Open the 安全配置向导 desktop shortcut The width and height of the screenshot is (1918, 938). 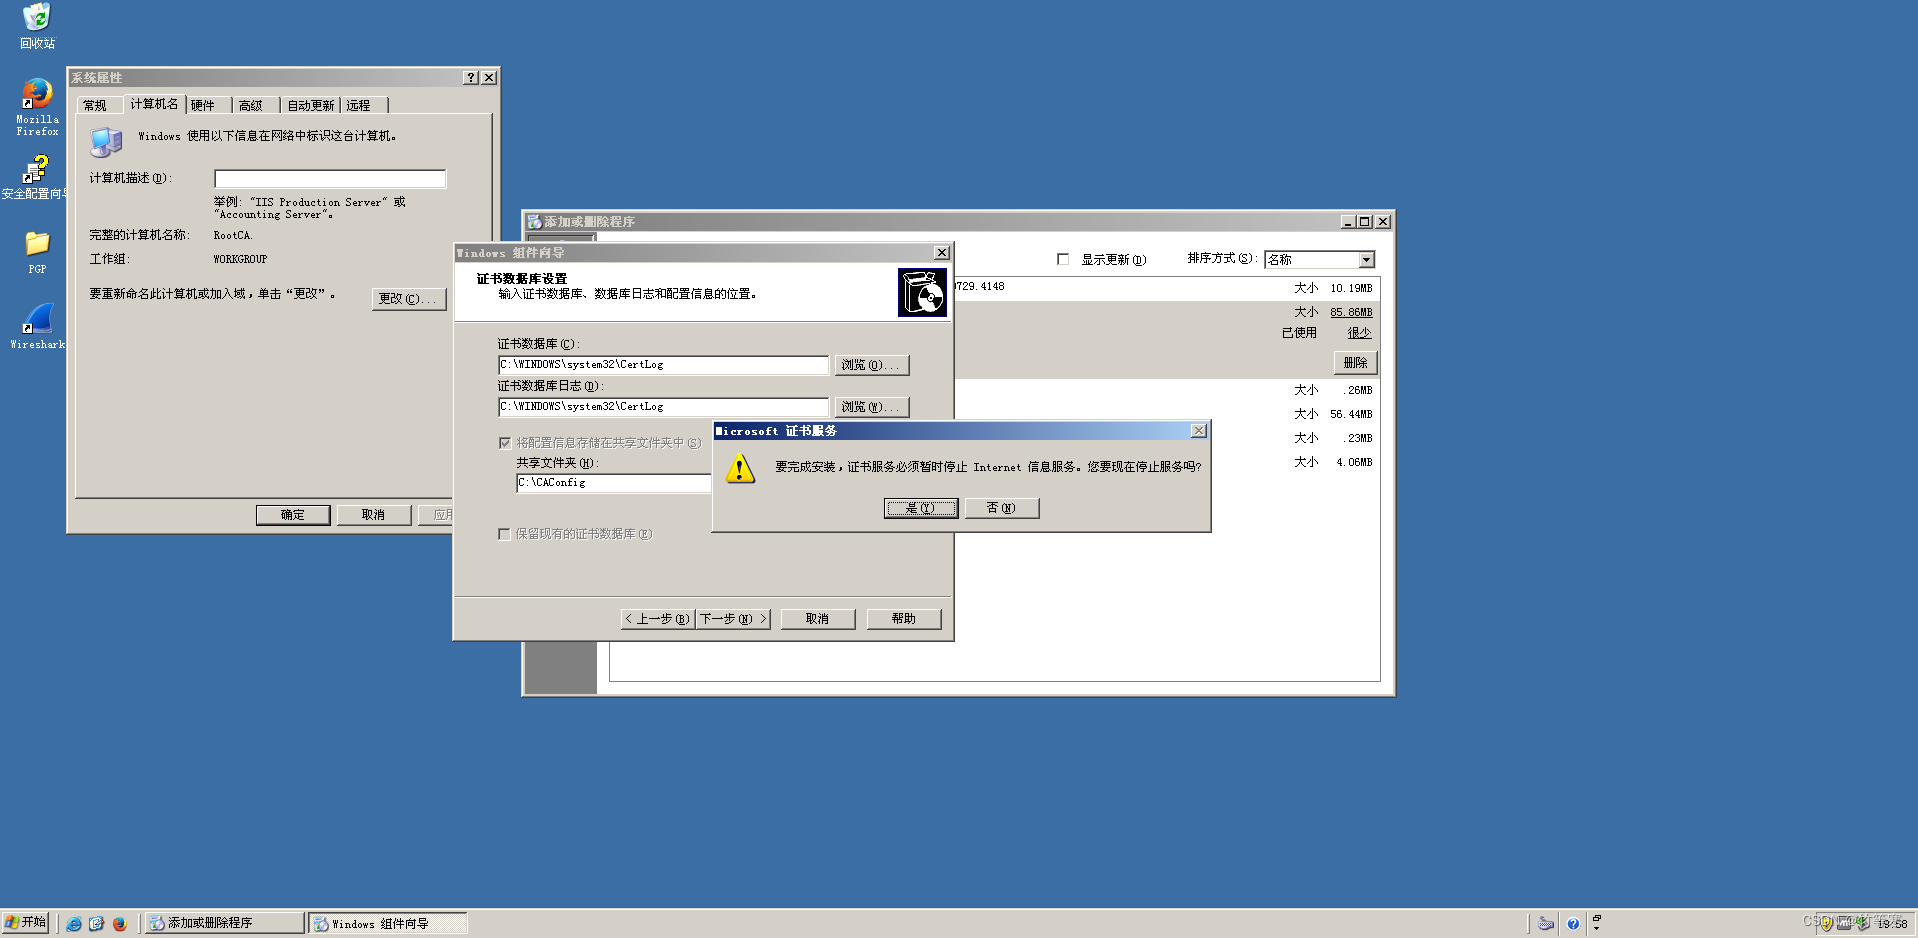[x=36, y=172]
